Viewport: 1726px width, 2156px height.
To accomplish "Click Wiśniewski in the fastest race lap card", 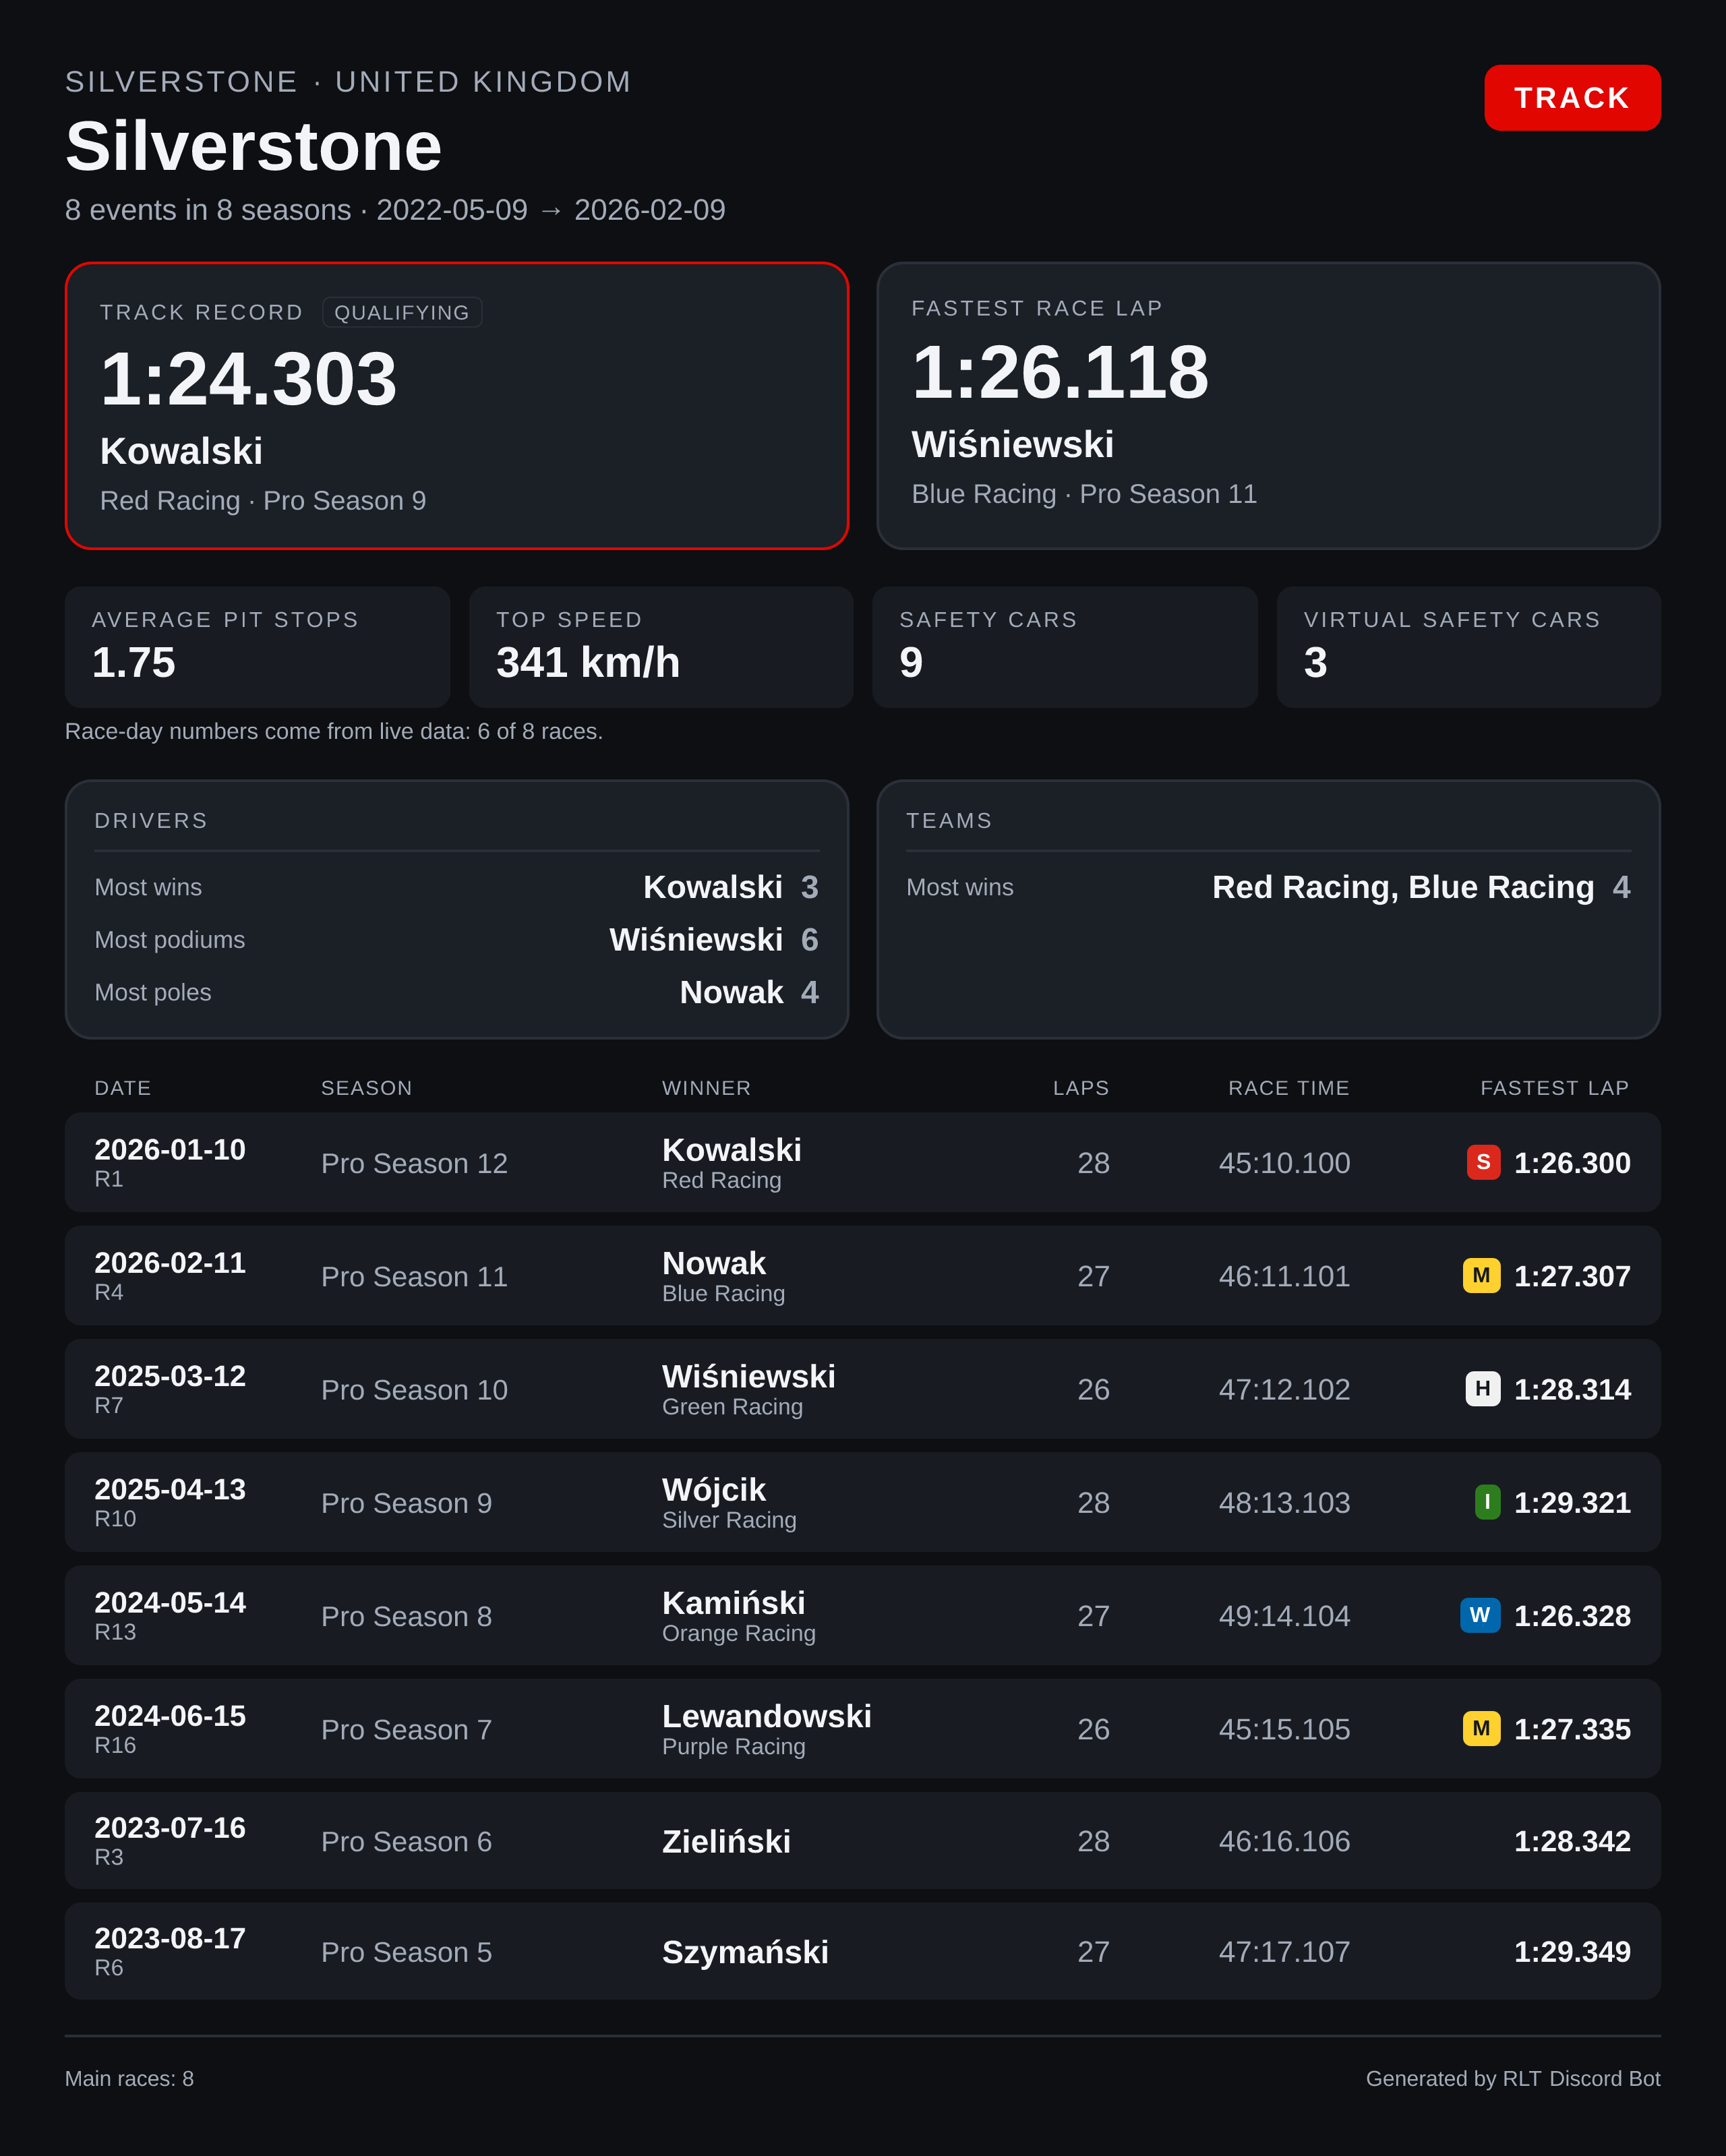I will (1012, 444).
